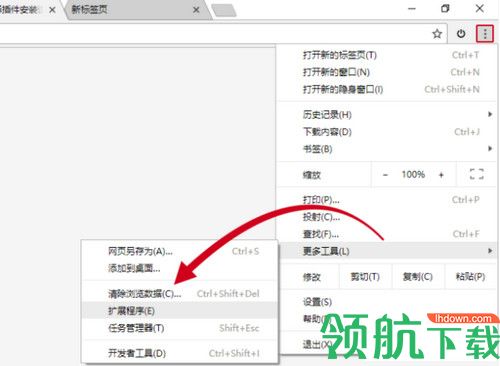Open 开发者工具(D) in the submenu

179,353
